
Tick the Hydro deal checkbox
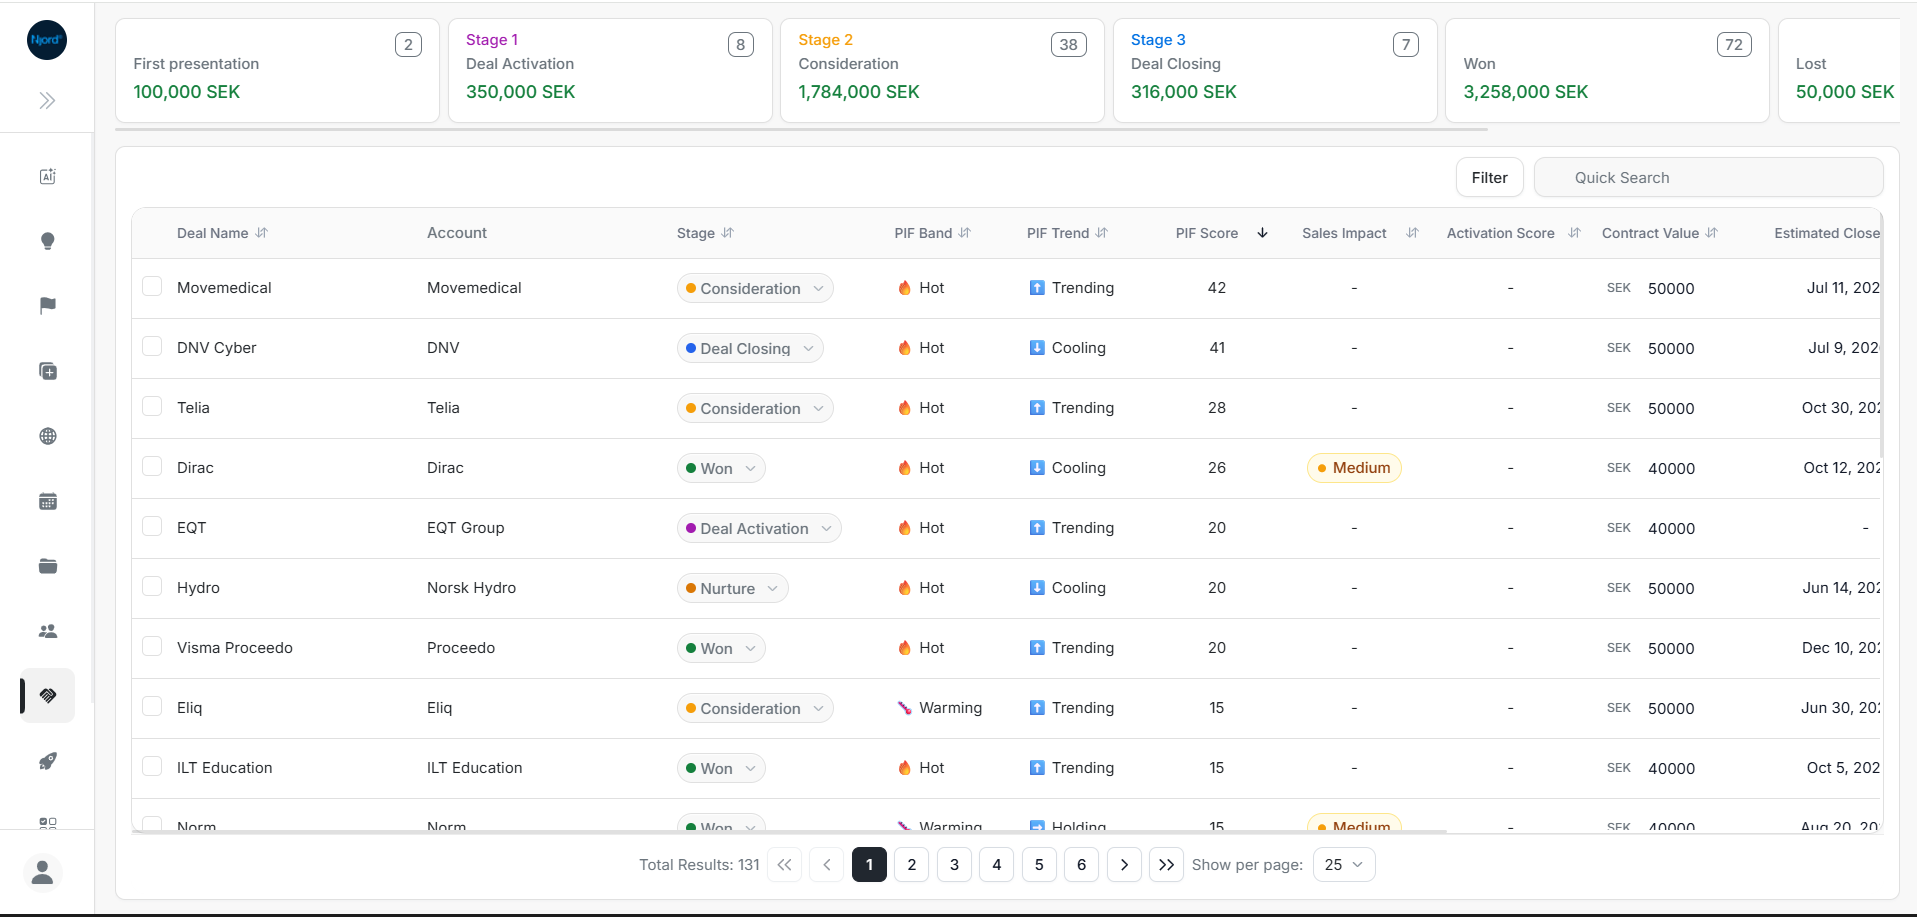tap(152, 587)
